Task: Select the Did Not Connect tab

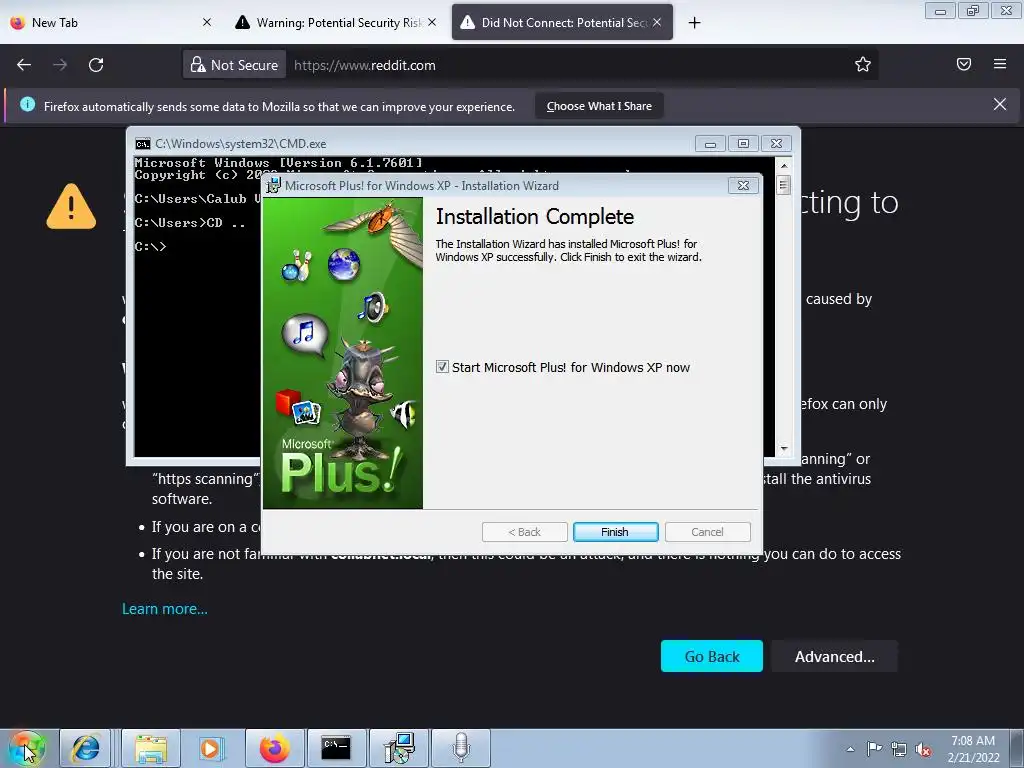Action: coord(564,23)
